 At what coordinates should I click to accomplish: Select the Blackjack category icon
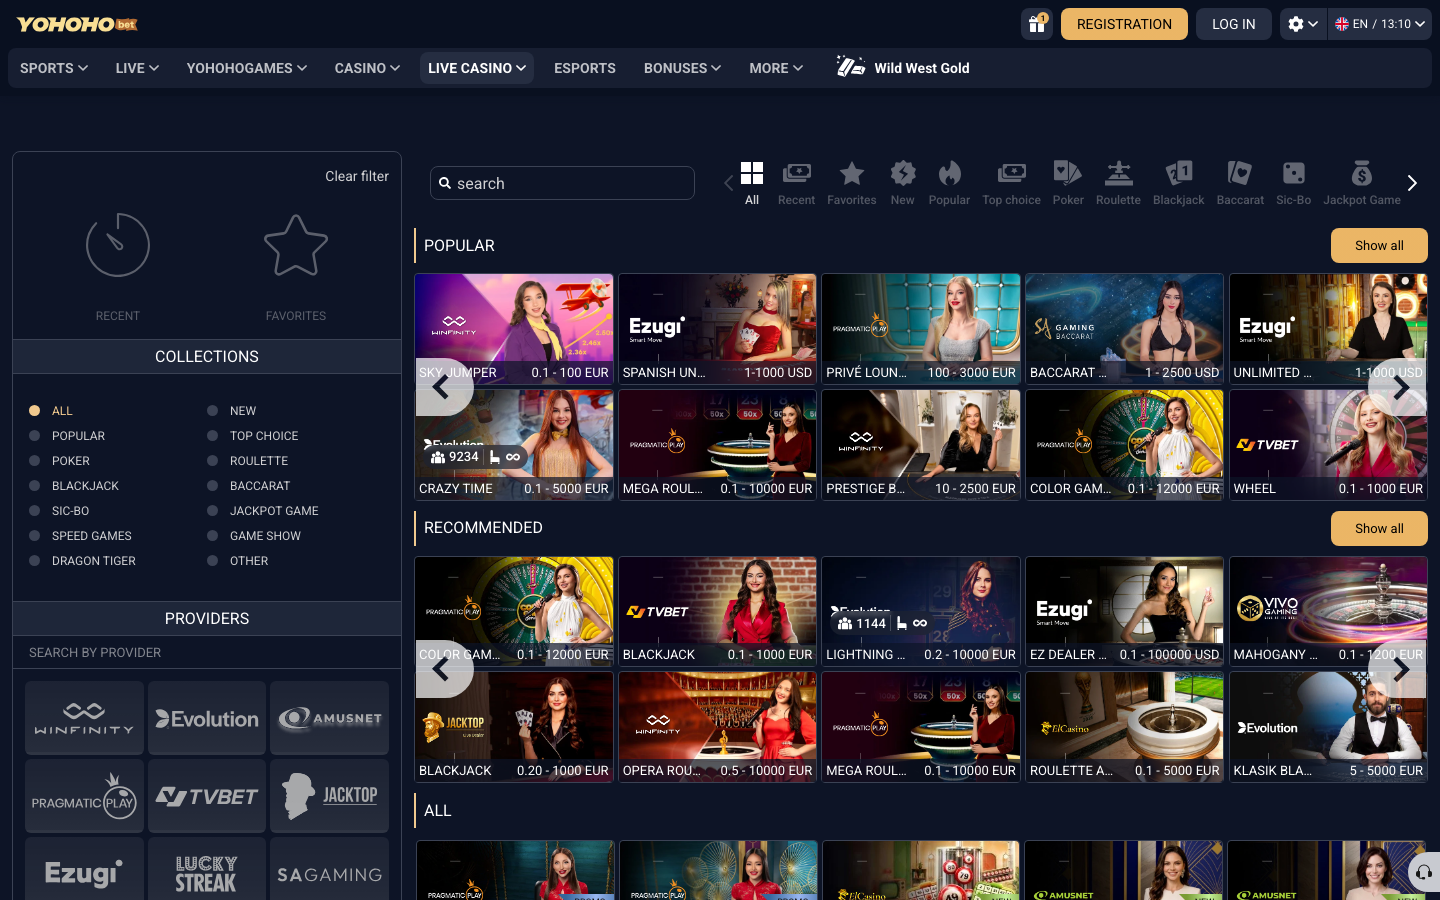[1179, 173]
